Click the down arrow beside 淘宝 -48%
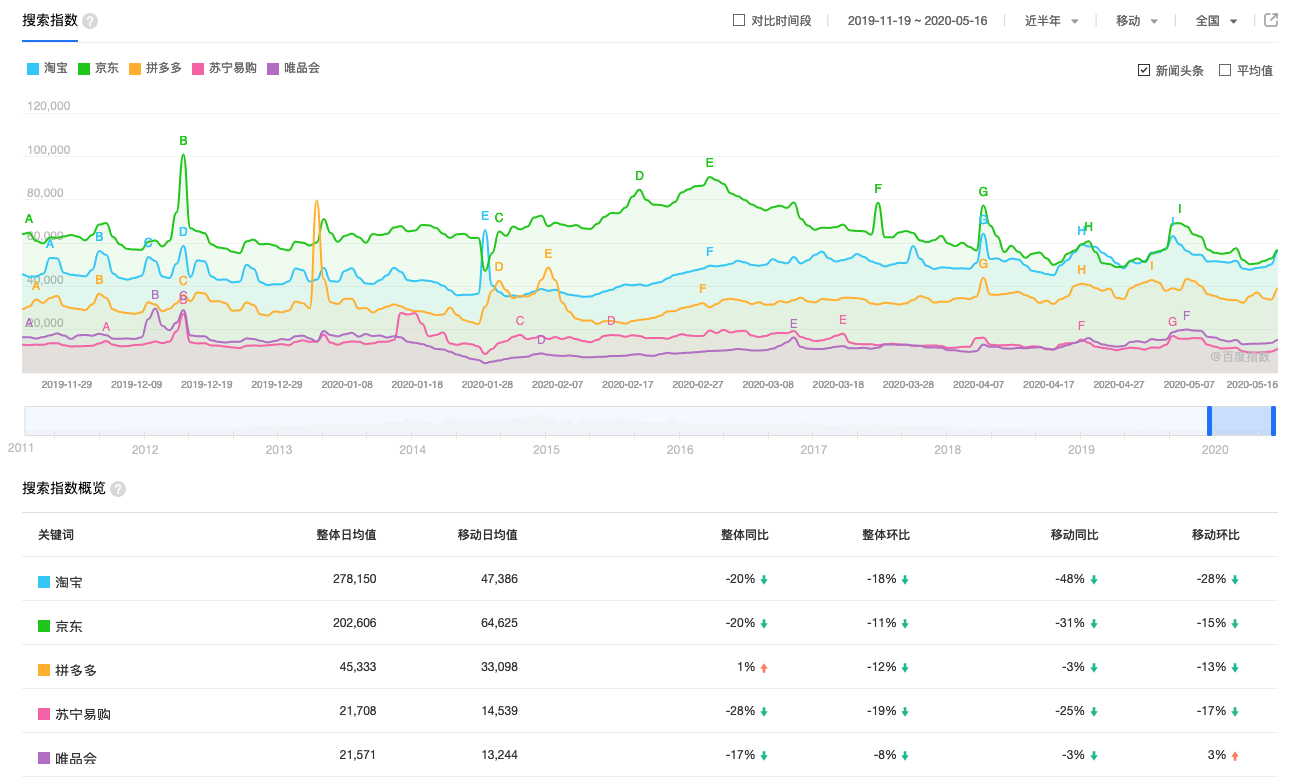 [1094, 580]
